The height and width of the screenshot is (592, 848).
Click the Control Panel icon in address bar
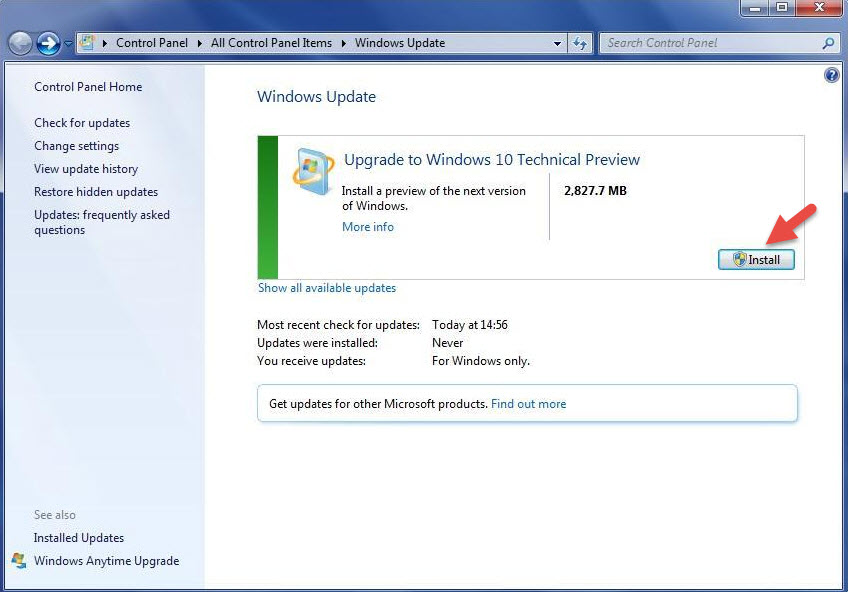point(87,43)
